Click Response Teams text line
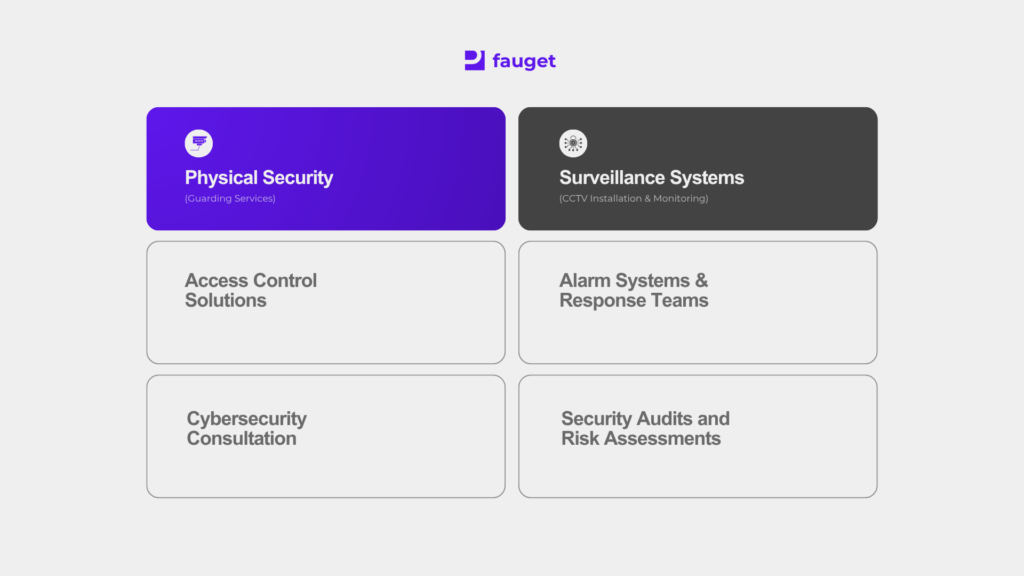Image resolution: width=1024 pixels, height=576 pixels. (x=633, y=300)
